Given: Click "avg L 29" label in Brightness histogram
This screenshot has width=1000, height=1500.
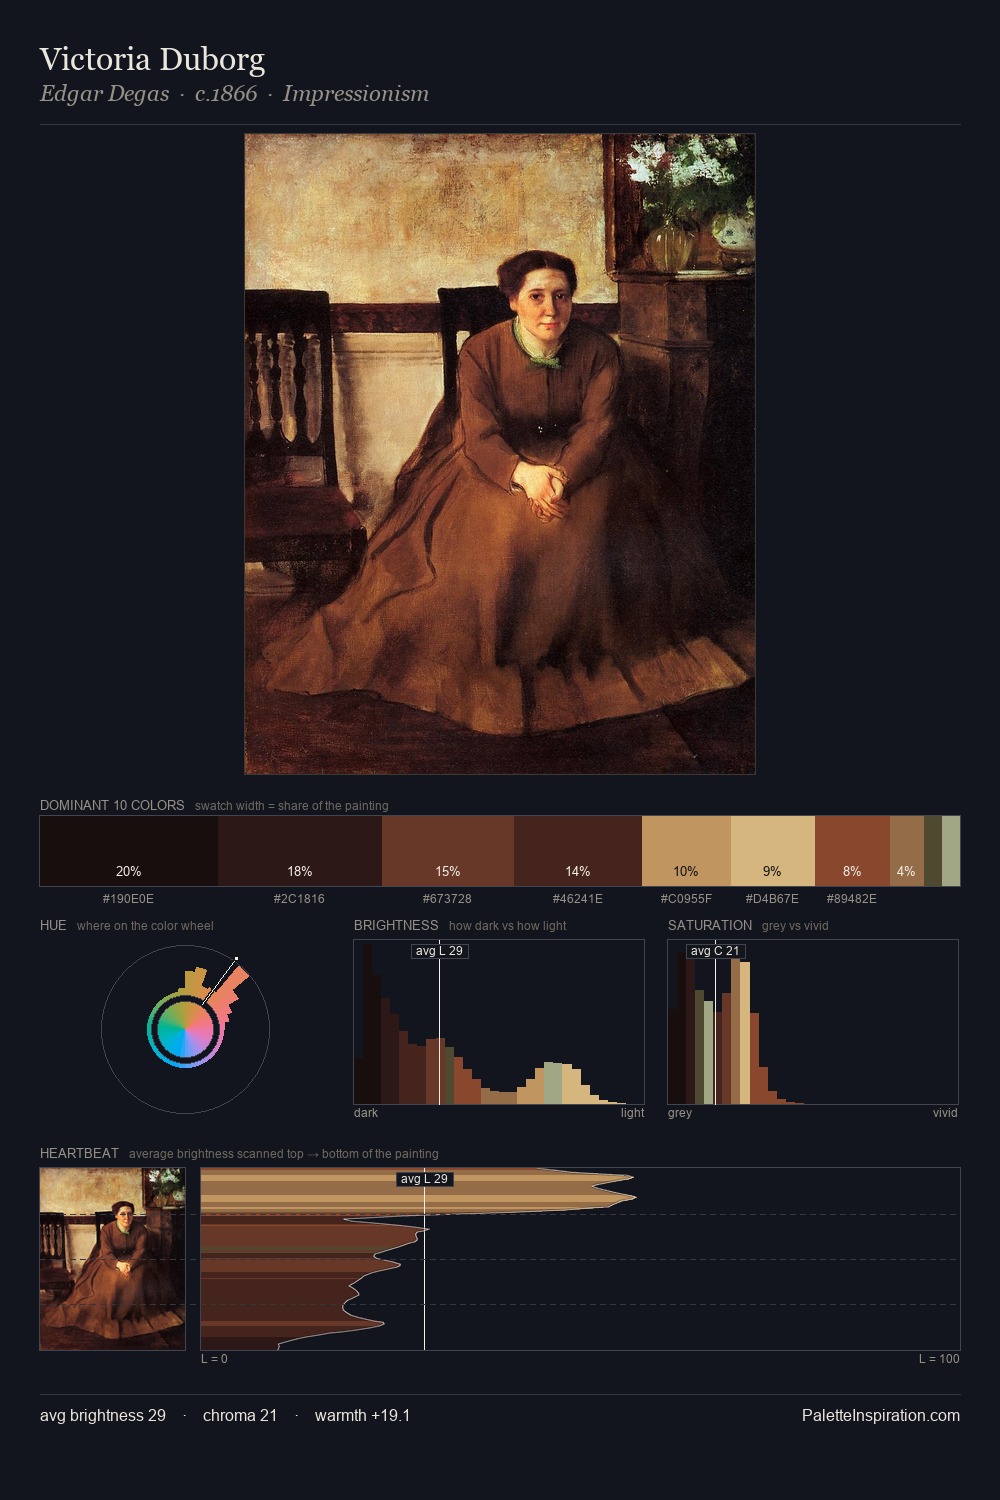Looking at the screenshot, I should pyautogui.click(x=440, y=951).
